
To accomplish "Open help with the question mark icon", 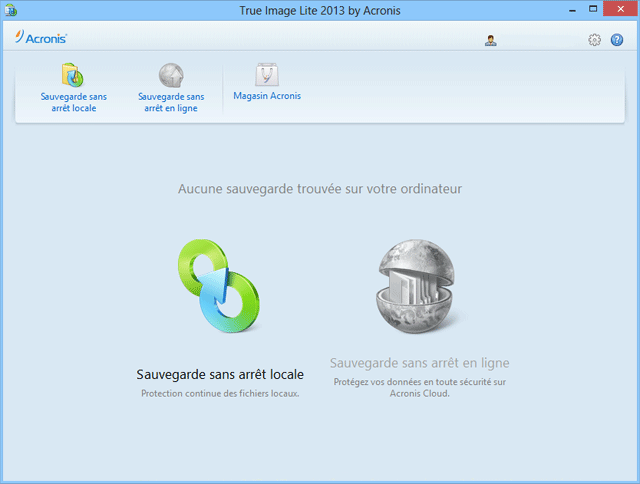I will pos(617,40).
